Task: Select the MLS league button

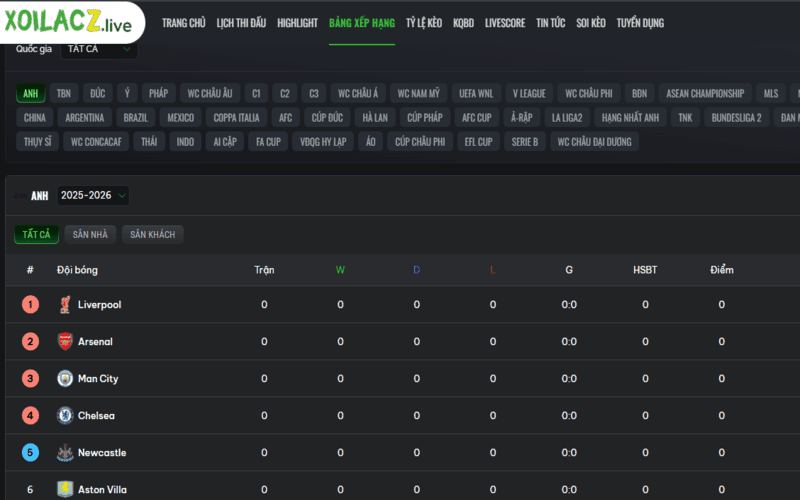Action: 771,93
